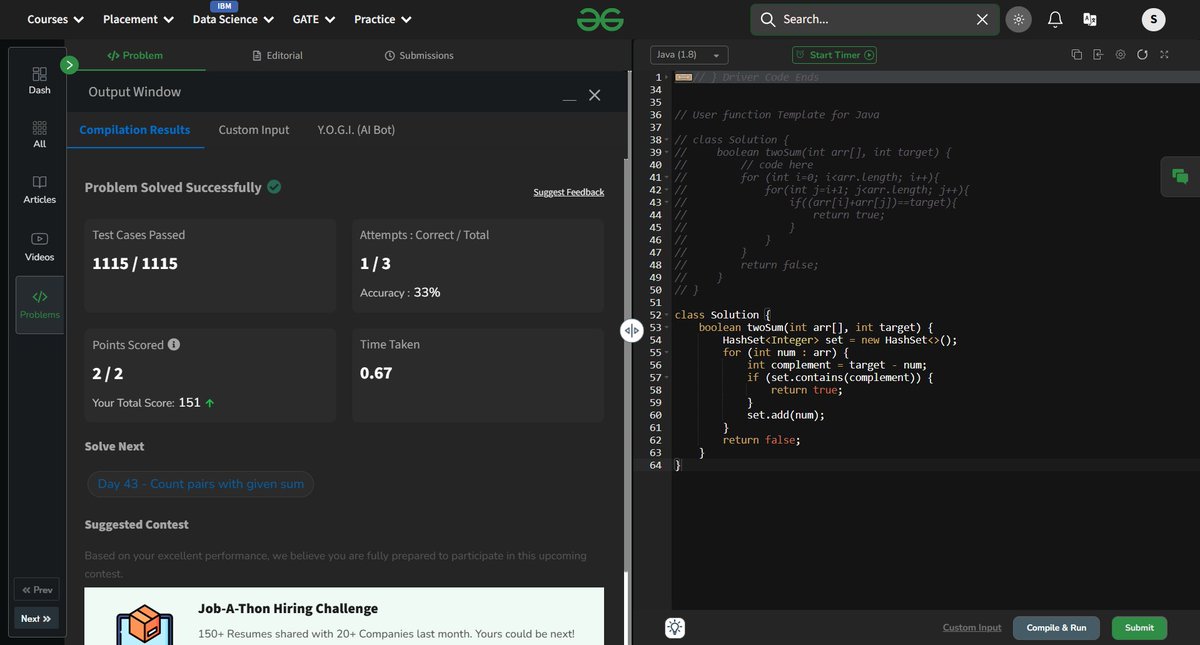The height and width of the screenshot is (645, 1200).
Task: Toggle the theme icon below the editor
Action: [675, 627]
